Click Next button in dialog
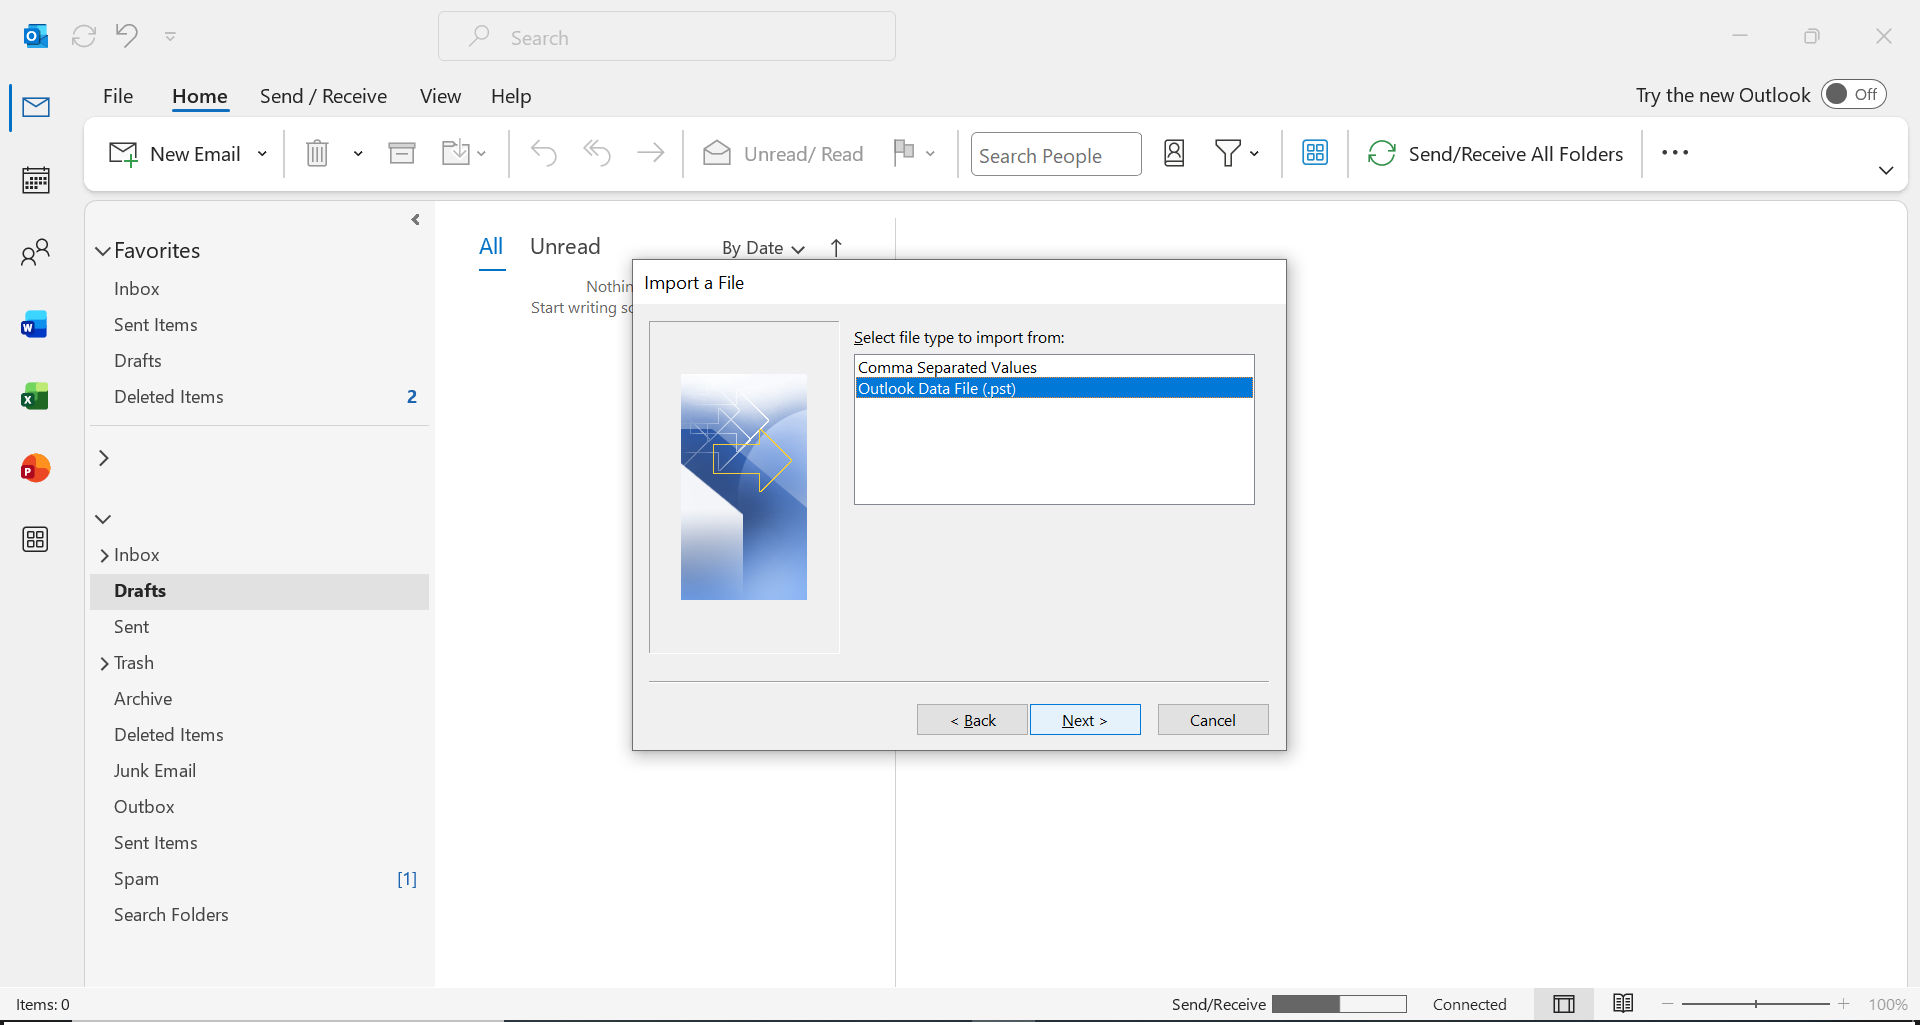 tap(1085, 720)
